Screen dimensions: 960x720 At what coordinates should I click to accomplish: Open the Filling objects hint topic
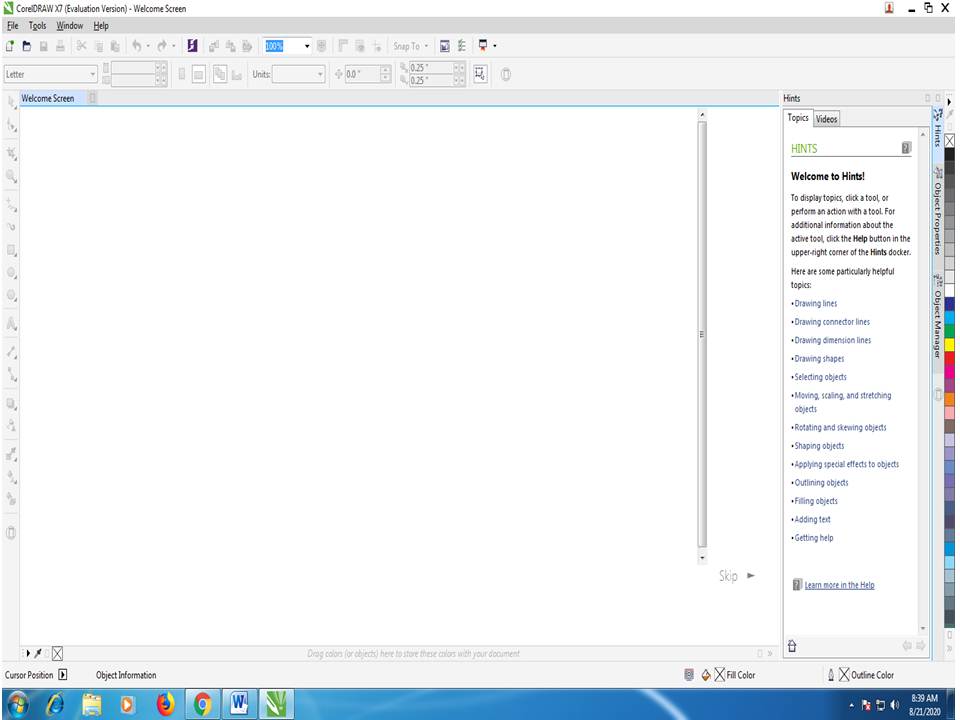(x=816, y=500)
